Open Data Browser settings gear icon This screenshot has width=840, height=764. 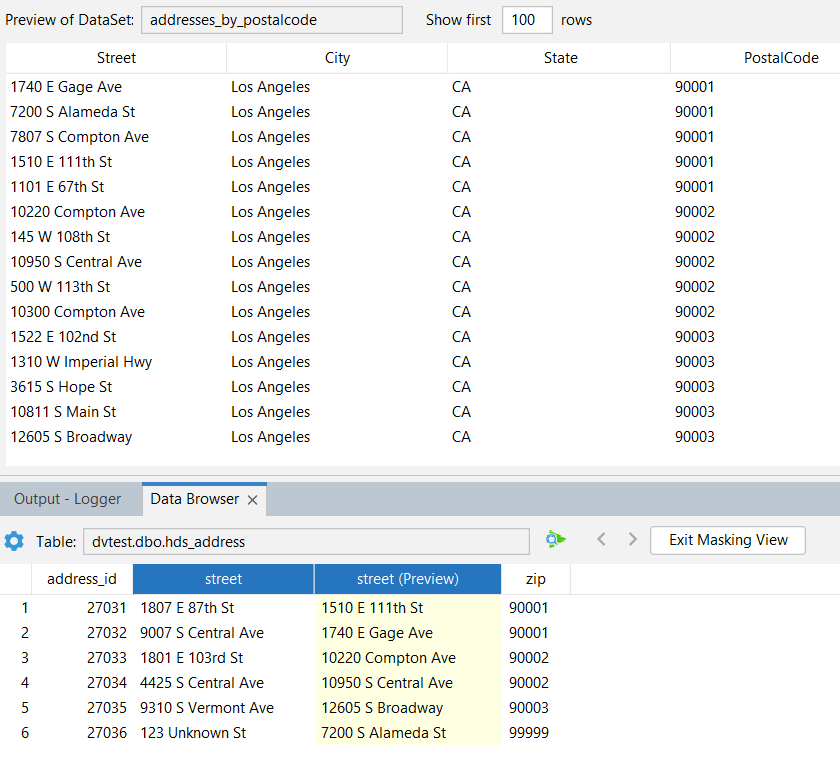(14, 541)
